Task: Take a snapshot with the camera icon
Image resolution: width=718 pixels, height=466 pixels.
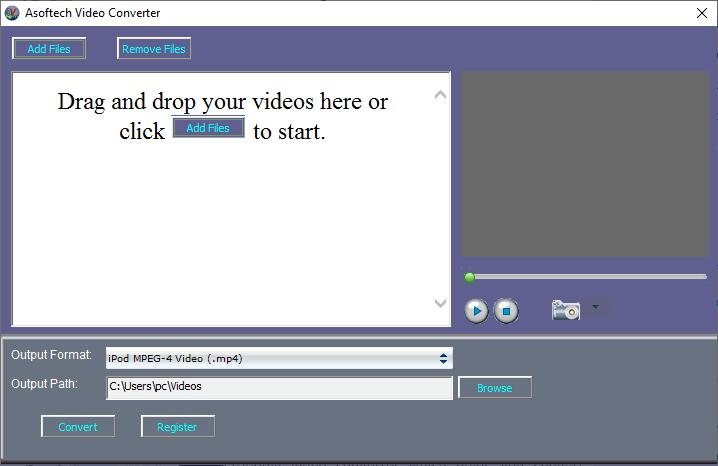Action: pyautogui.click(x=566, y=310)
